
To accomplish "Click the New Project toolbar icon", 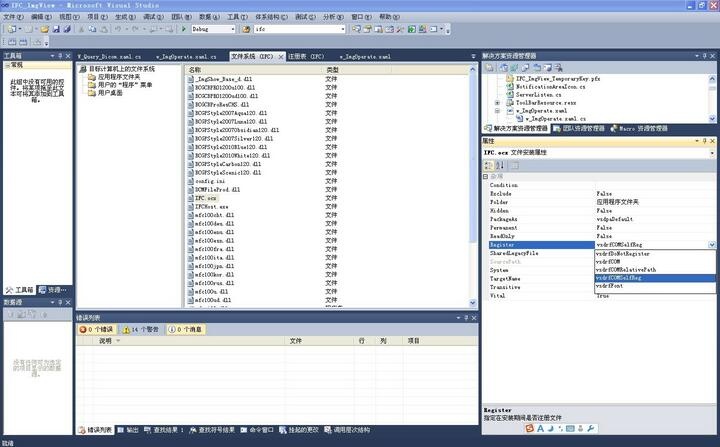I will (12, 29).
